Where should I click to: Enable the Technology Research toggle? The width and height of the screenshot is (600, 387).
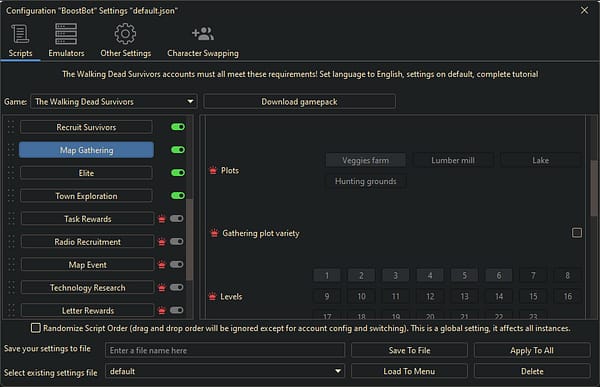[x=176, y=287]
